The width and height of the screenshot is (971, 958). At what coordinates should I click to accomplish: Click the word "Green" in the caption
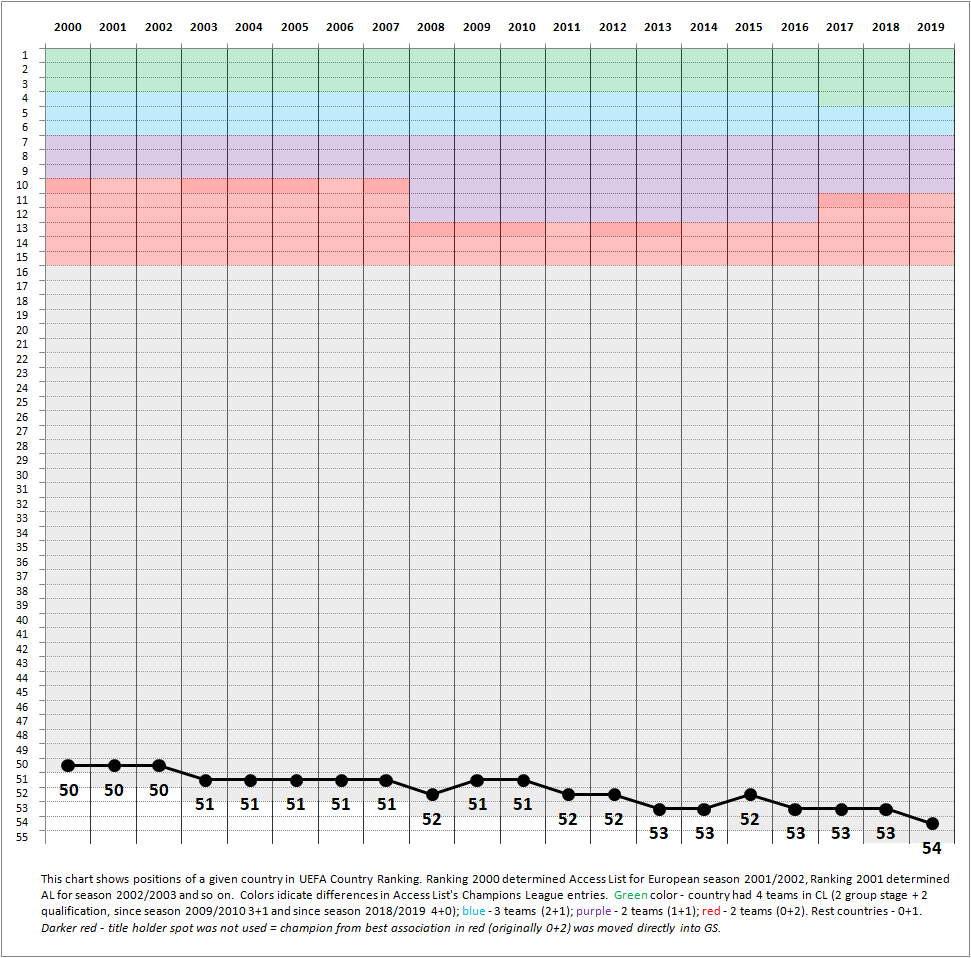631,897
